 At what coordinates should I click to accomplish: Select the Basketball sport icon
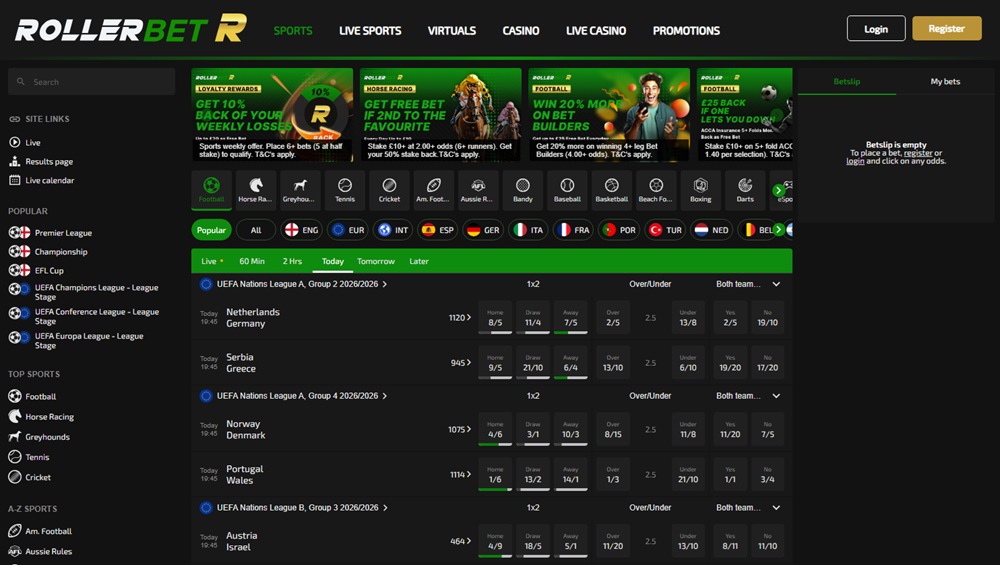point(612,189)
